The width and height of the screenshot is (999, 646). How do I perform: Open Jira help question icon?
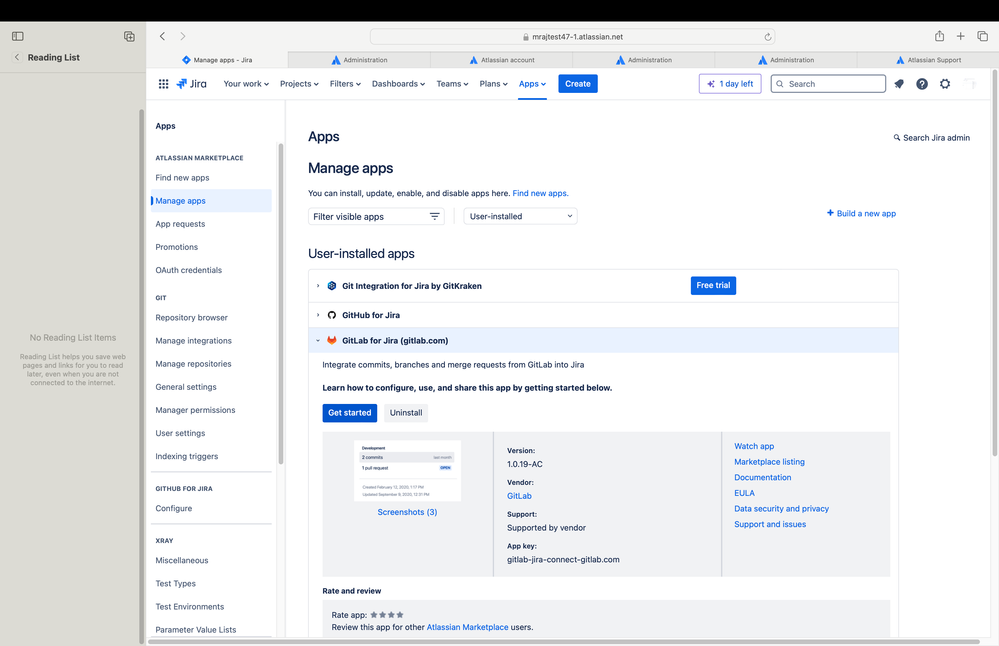(x=922, y=83)
